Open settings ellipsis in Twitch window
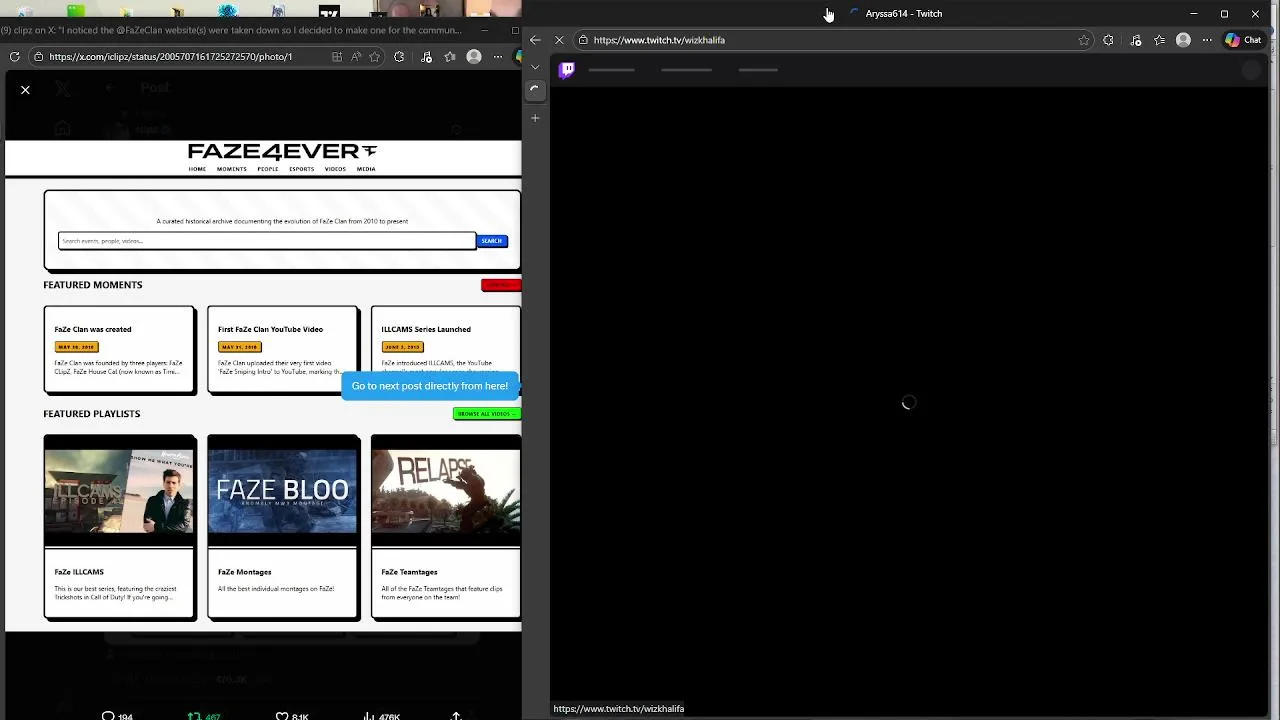1280x720 pixels. (1207, 40)
